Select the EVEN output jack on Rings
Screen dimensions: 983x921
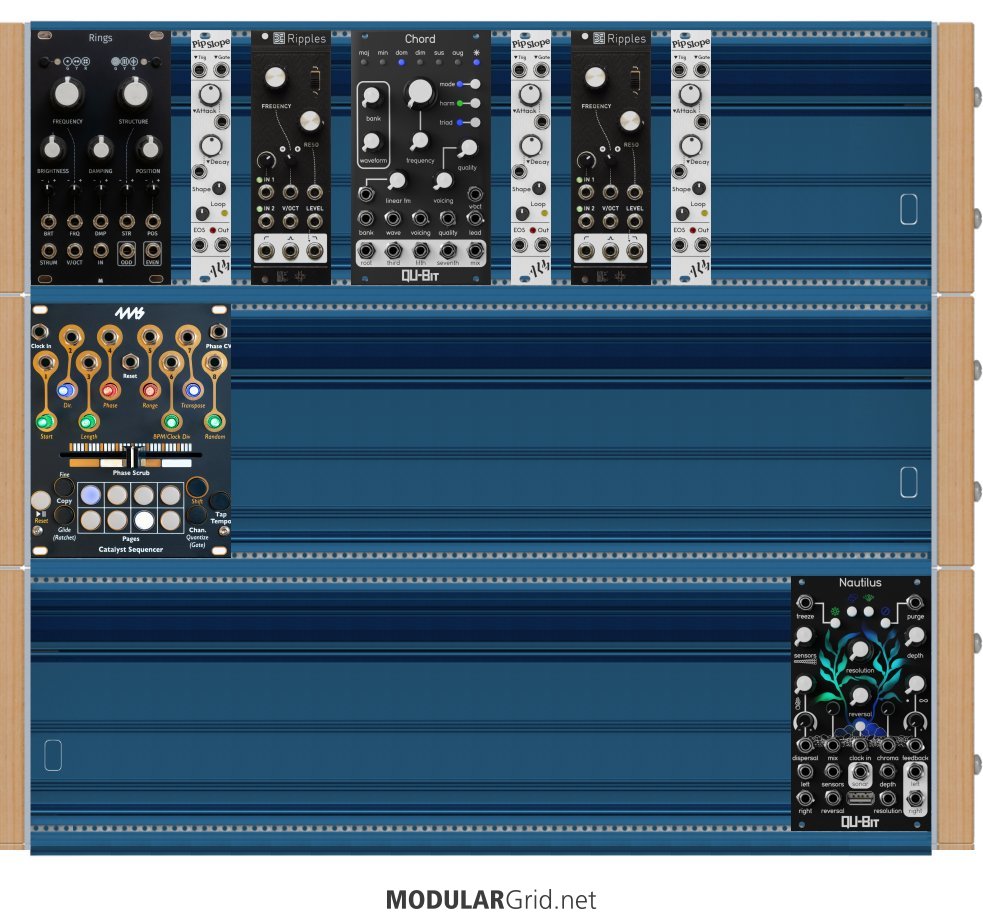click(x=152, y=251)
